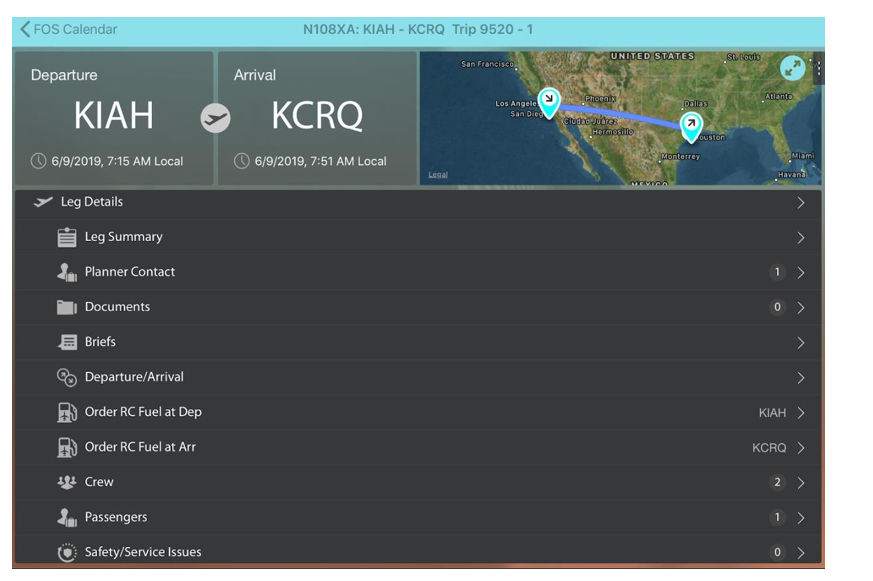Tap the Arrival KCRQ card
The image size is (873, 581).
coord(317,118)
